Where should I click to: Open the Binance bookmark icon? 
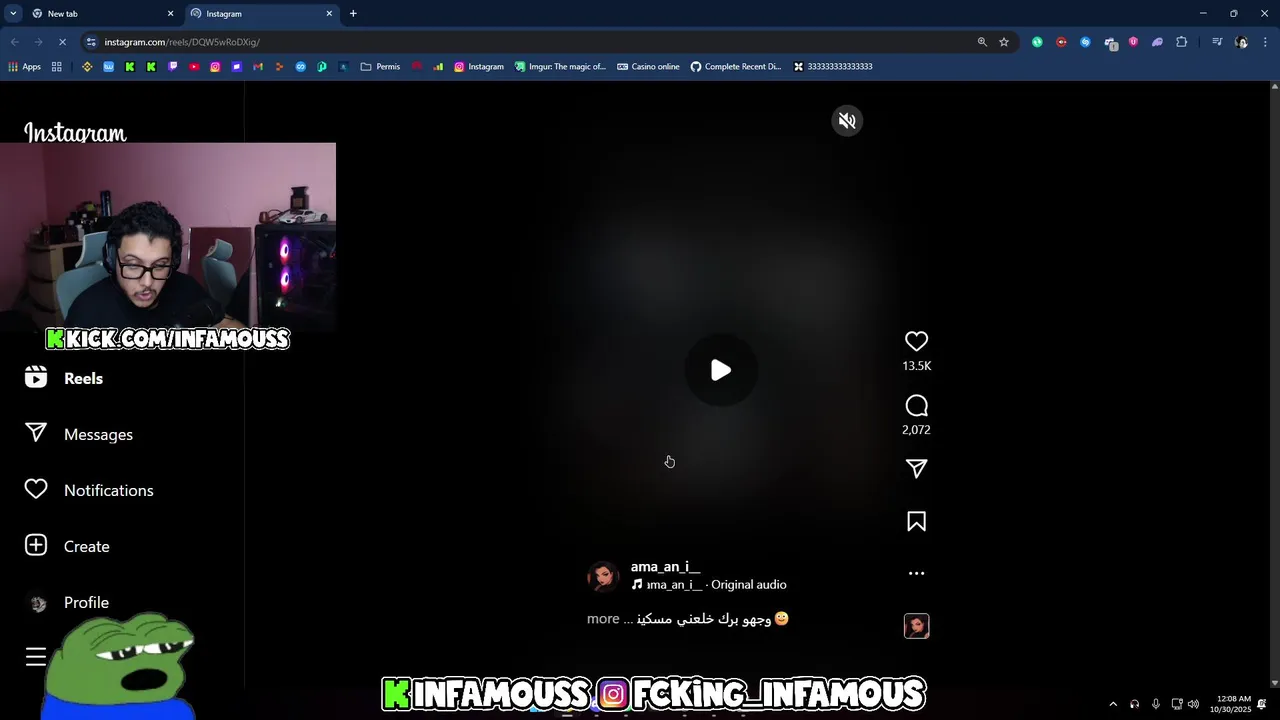pyautogui.click(x=87, y=67)
